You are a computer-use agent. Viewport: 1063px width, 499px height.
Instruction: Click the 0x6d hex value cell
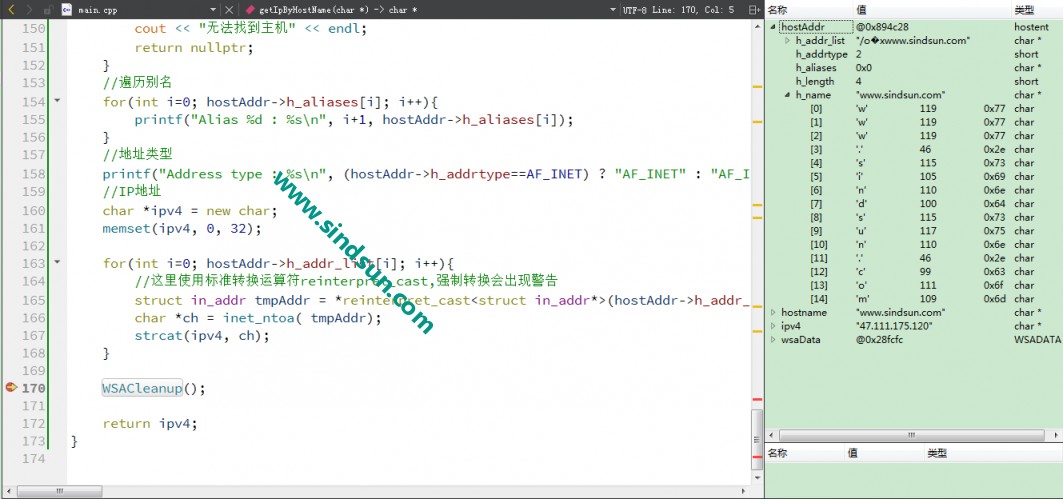994,299
